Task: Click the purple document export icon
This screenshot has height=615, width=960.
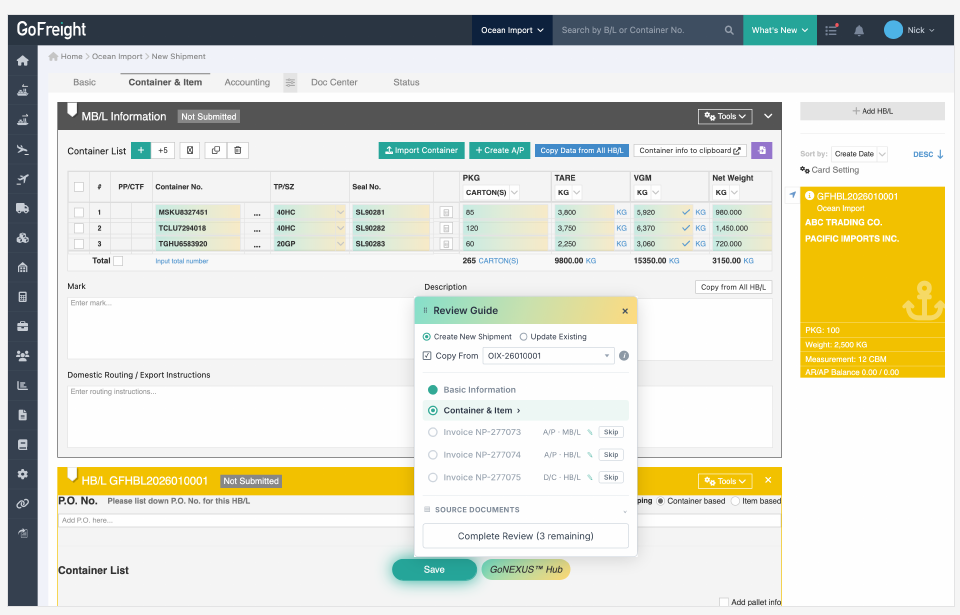Action: (x=762, y=150)
